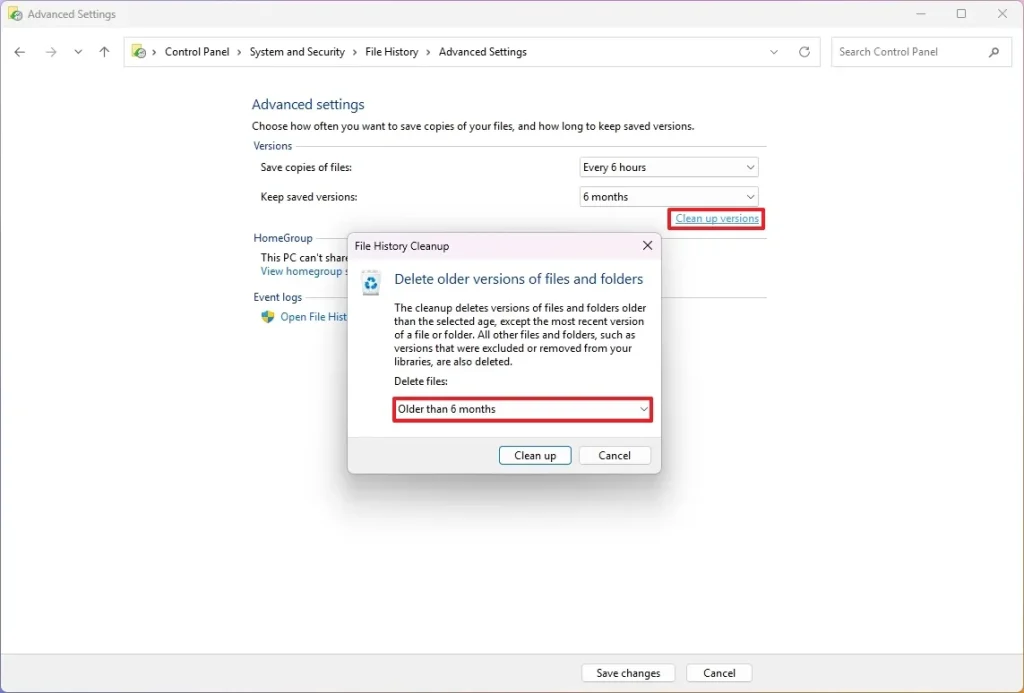This screenshot has width=1024, height=693.
Task: Open recent locations chevron
Action: coord(78,52)
